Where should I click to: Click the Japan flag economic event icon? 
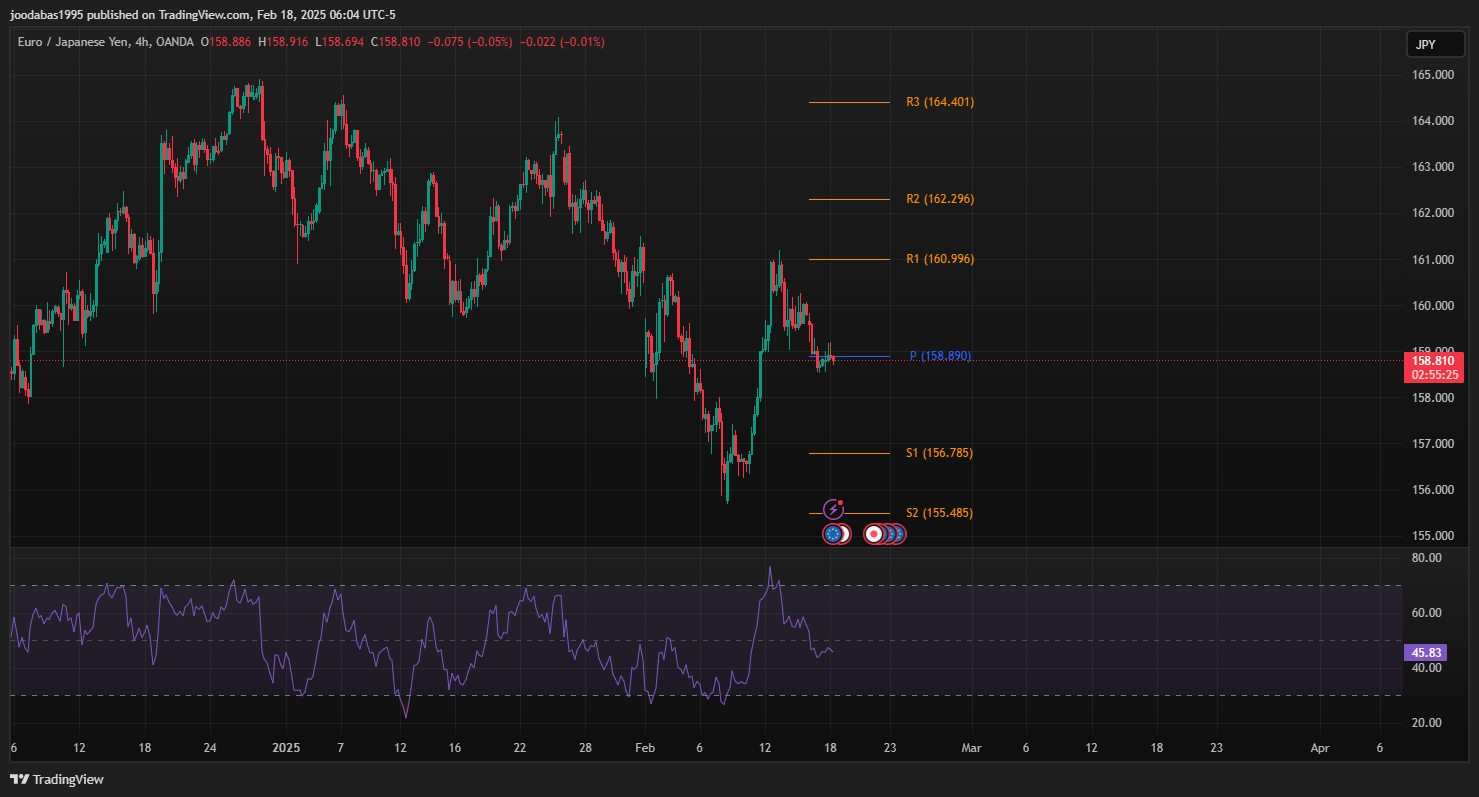874,535
